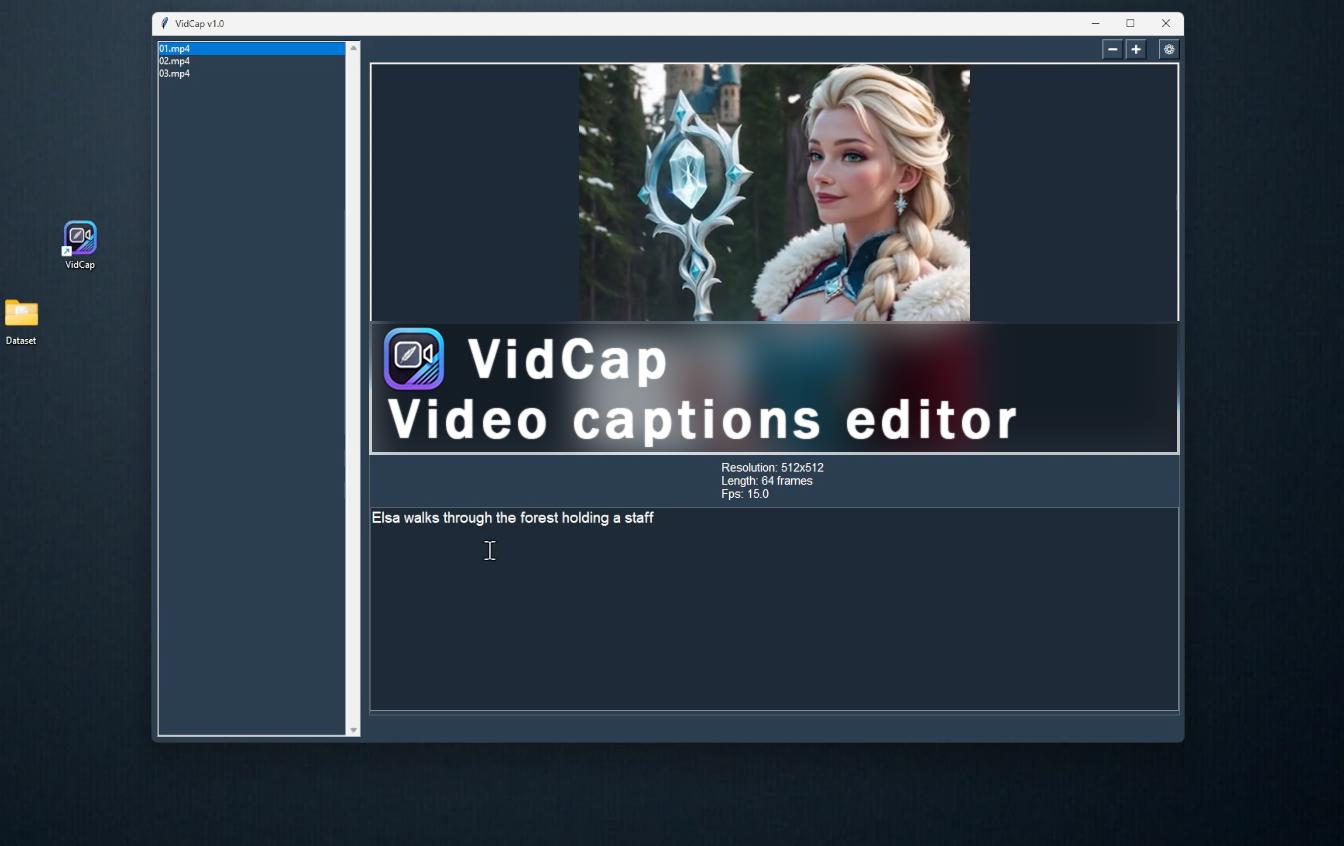Click the 'Fps: 15.0' text

click(745, 494)
